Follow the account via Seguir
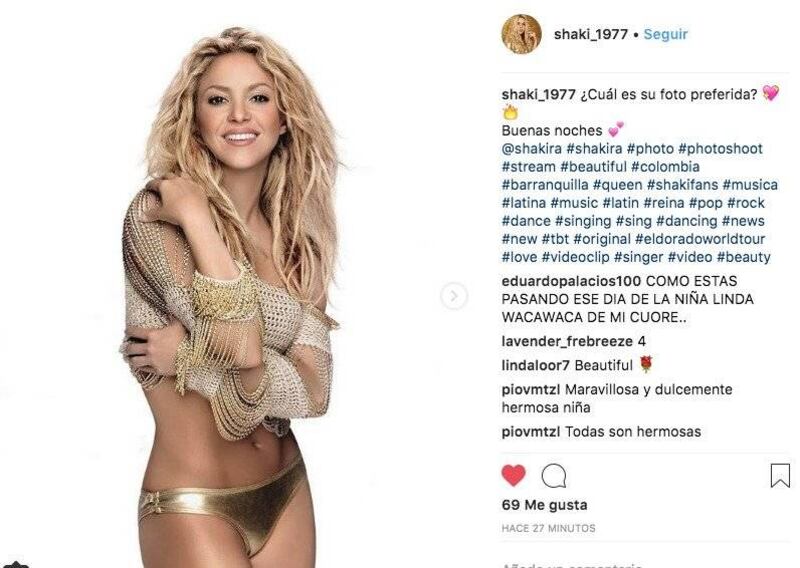Screen dimensions: 800x568 [665, 34]
